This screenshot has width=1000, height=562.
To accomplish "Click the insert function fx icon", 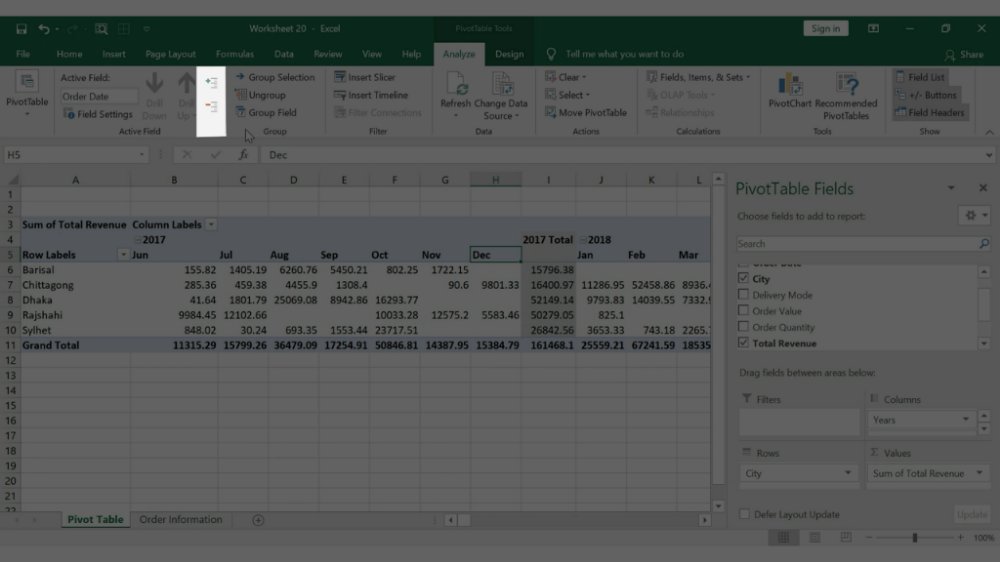I will pos(243,154).
